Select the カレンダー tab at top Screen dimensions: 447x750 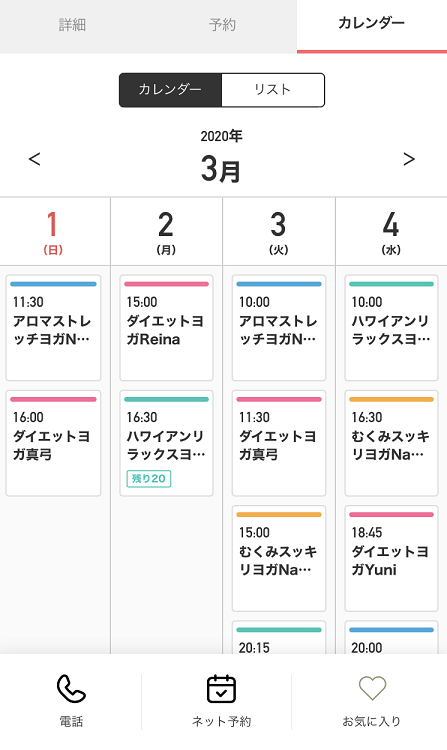[371, 23]
